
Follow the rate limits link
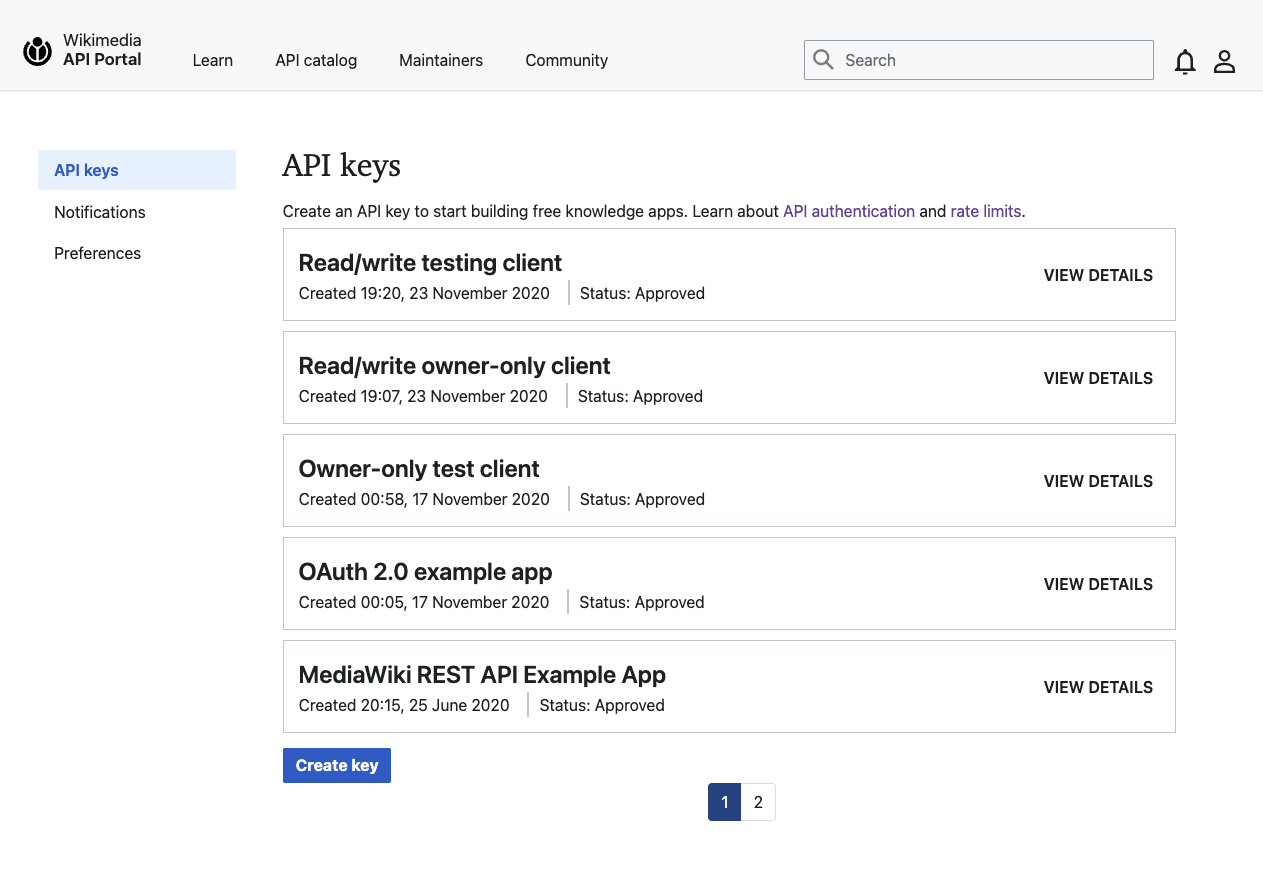[986, 211]
